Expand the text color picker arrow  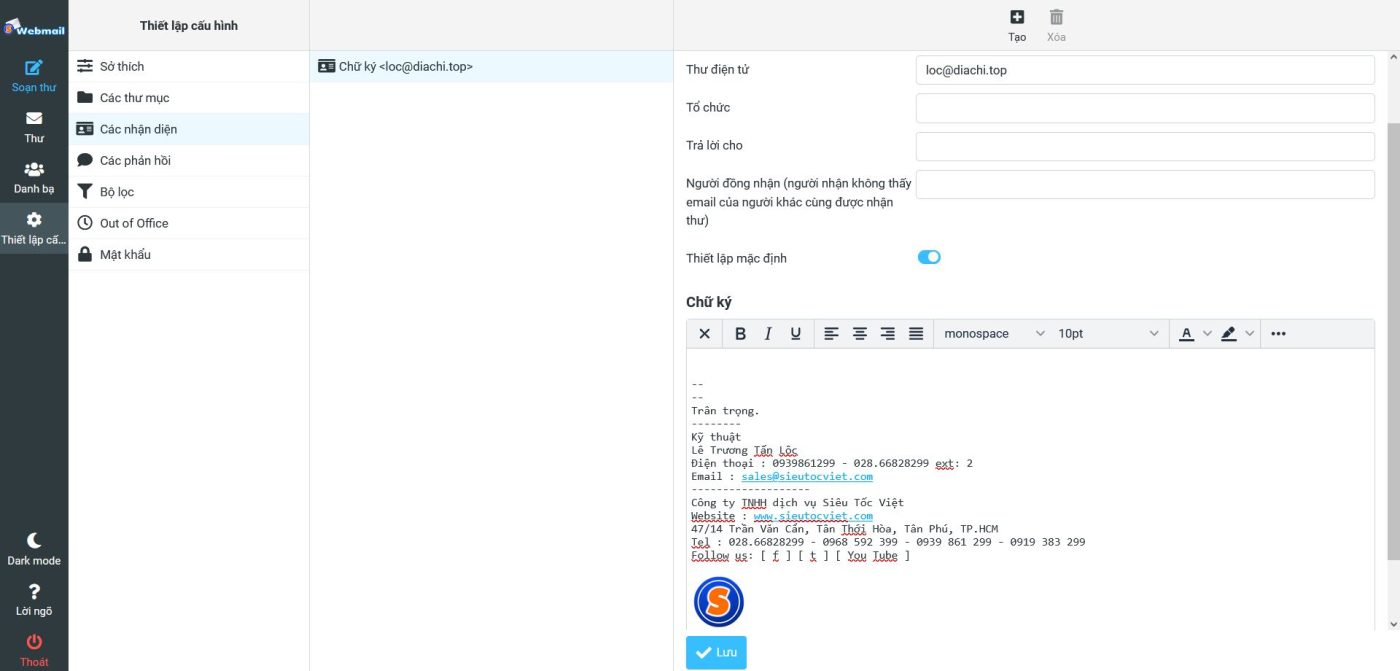(x=1206, y=334)
